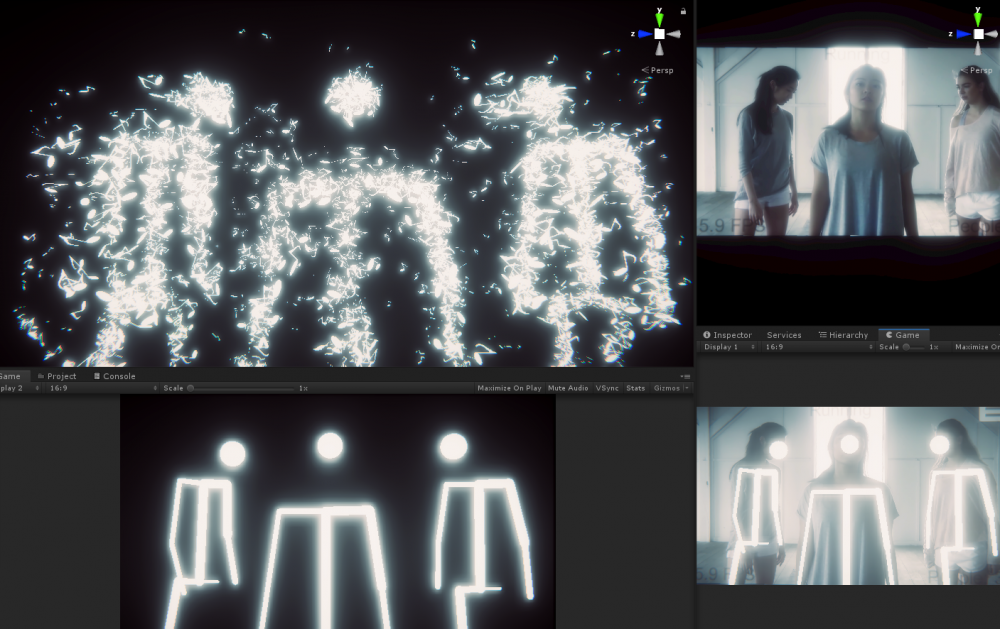Click gray bottom cone of left scene gizmo
Viewport: 1000px width, 629px height.
[659, 49]
